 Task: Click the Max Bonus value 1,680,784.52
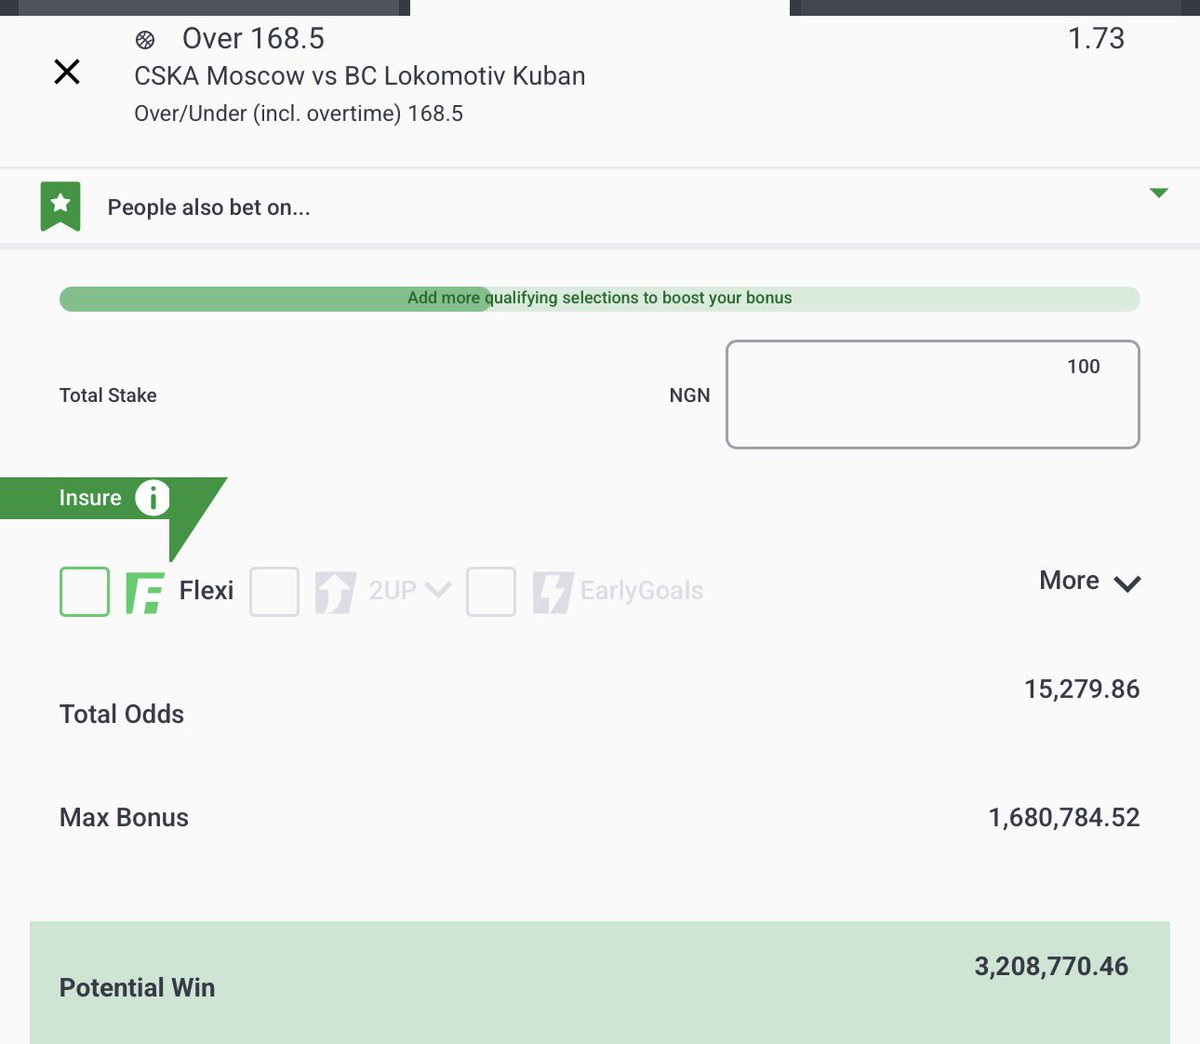pyautogui.click(x=1064, y=818)
